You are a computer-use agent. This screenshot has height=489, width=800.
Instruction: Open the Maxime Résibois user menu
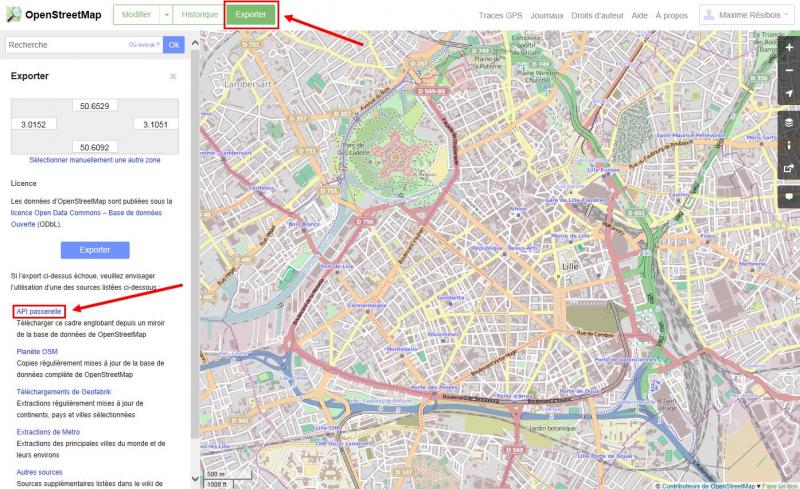748,15
